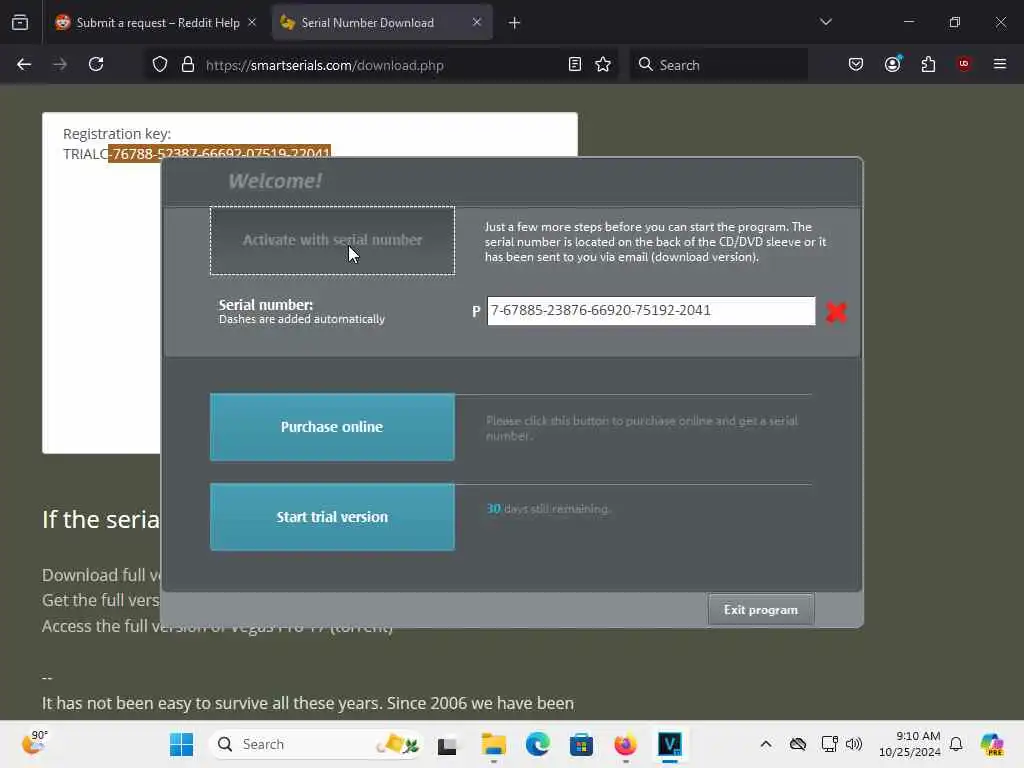Click the highlighted registration key text
This screenshot has height=768, width=1024.
point(219,152)
